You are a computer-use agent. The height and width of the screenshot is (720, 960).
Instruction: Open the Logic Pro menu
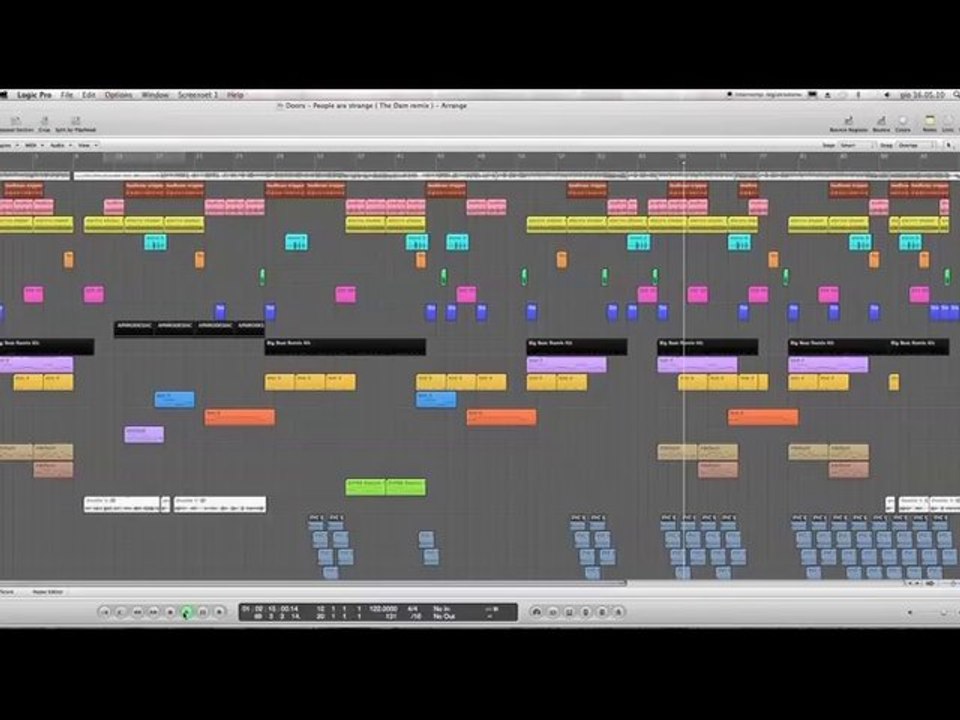click(34, 95)
